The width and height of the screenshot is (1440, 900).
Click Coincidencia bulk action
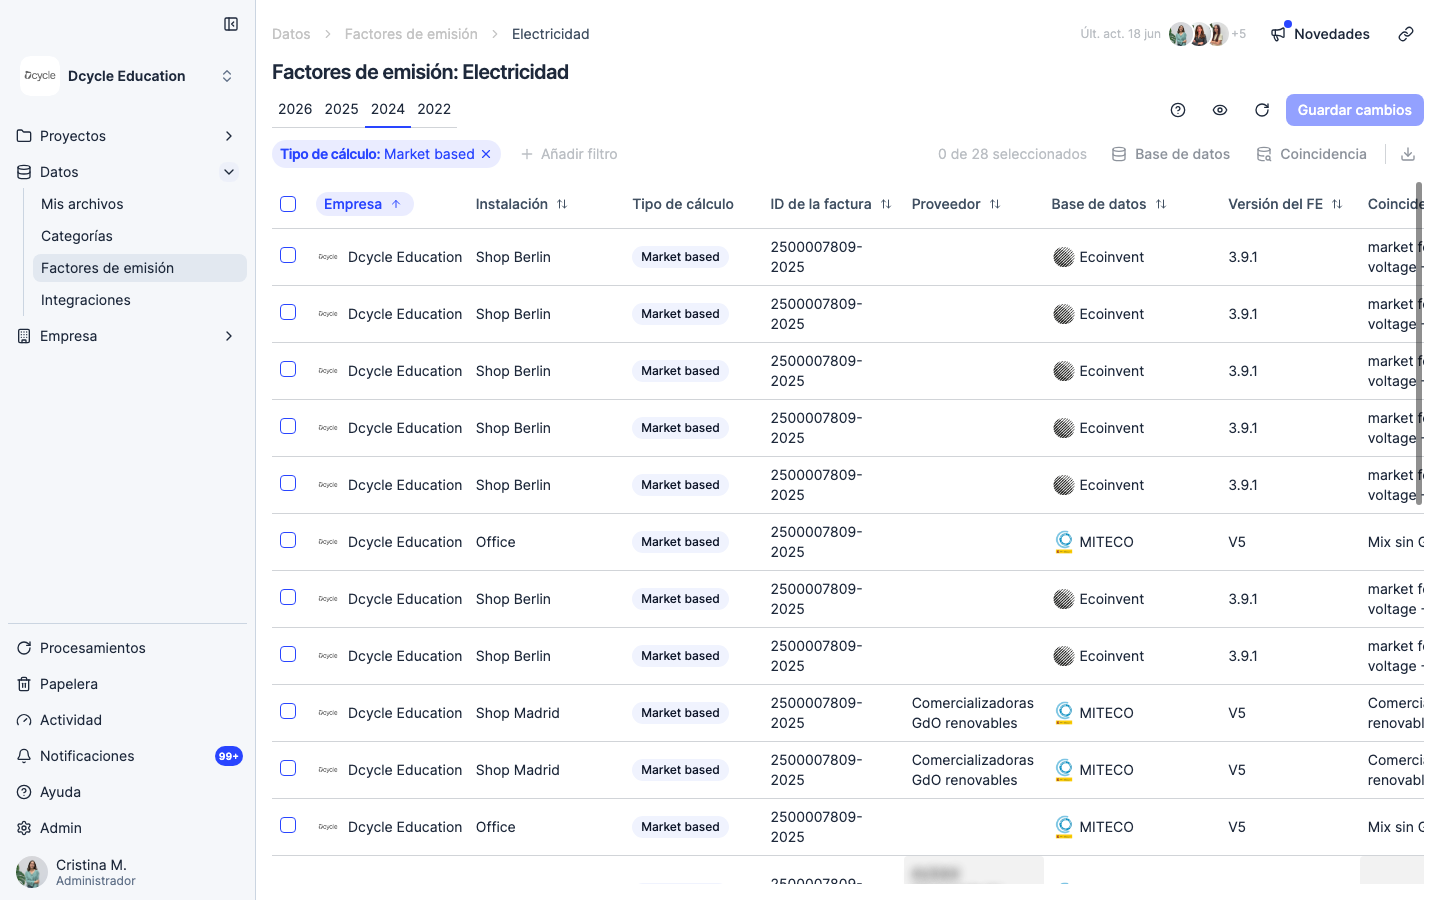1311,154
